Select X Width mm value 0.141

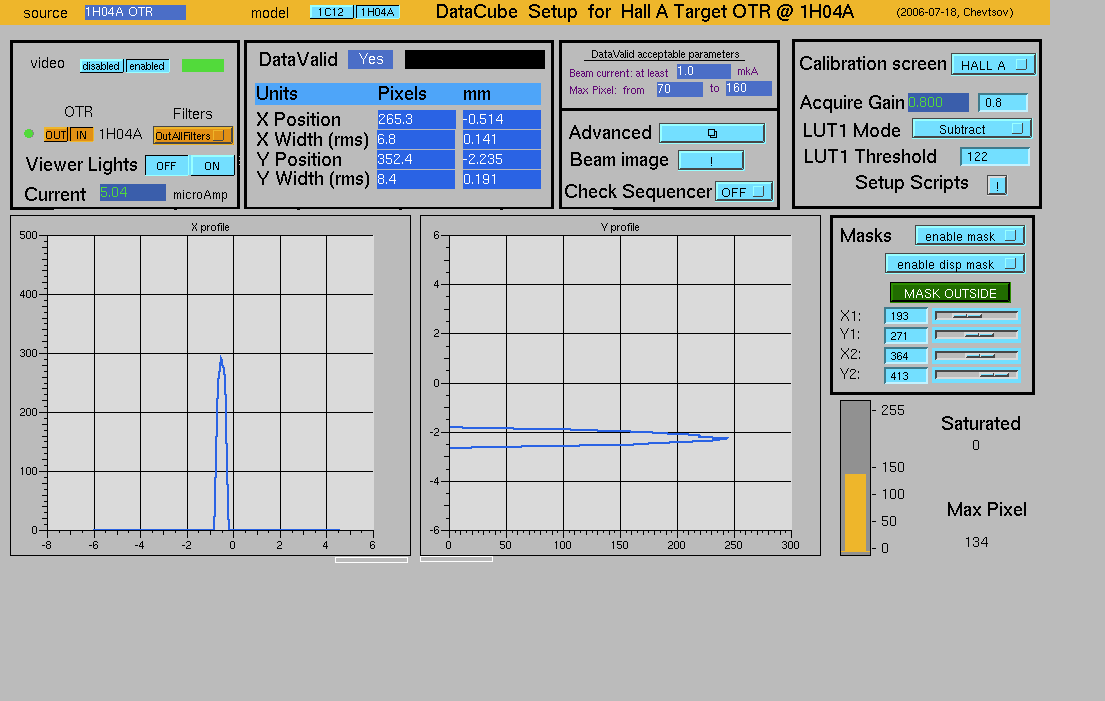click(501, 139)
